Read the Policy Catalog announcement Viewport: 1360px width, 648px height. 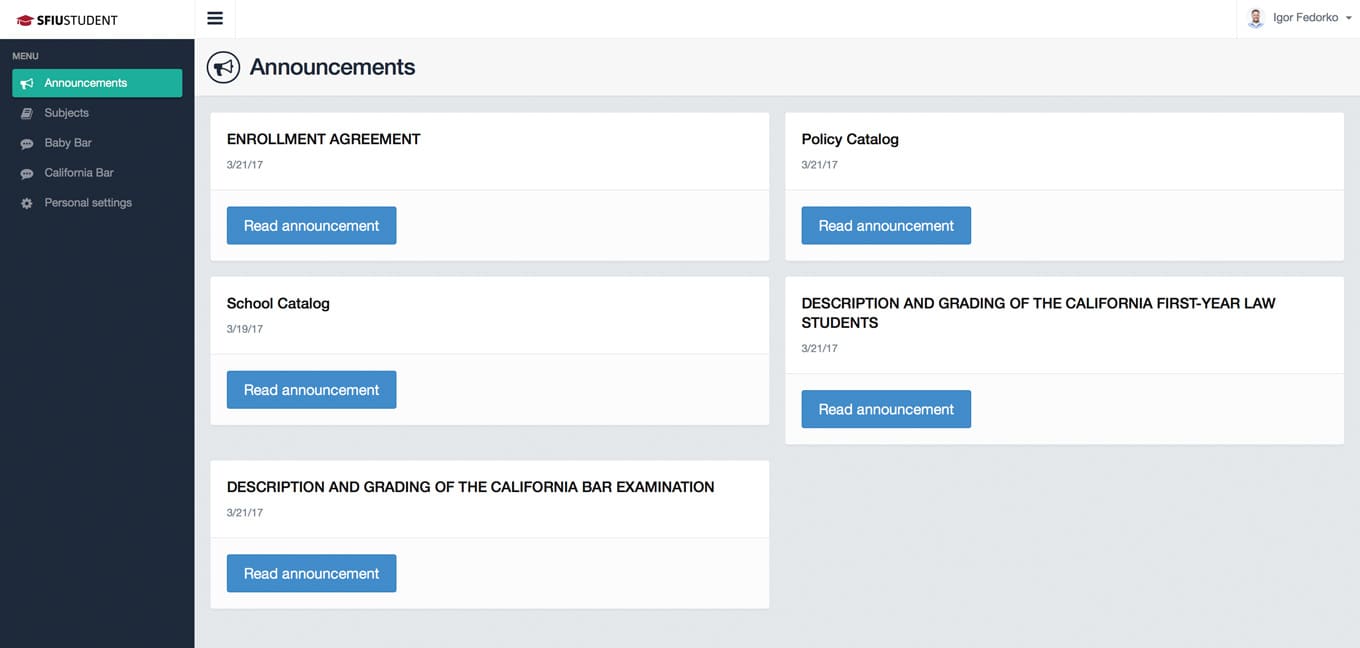coord(886,225)
